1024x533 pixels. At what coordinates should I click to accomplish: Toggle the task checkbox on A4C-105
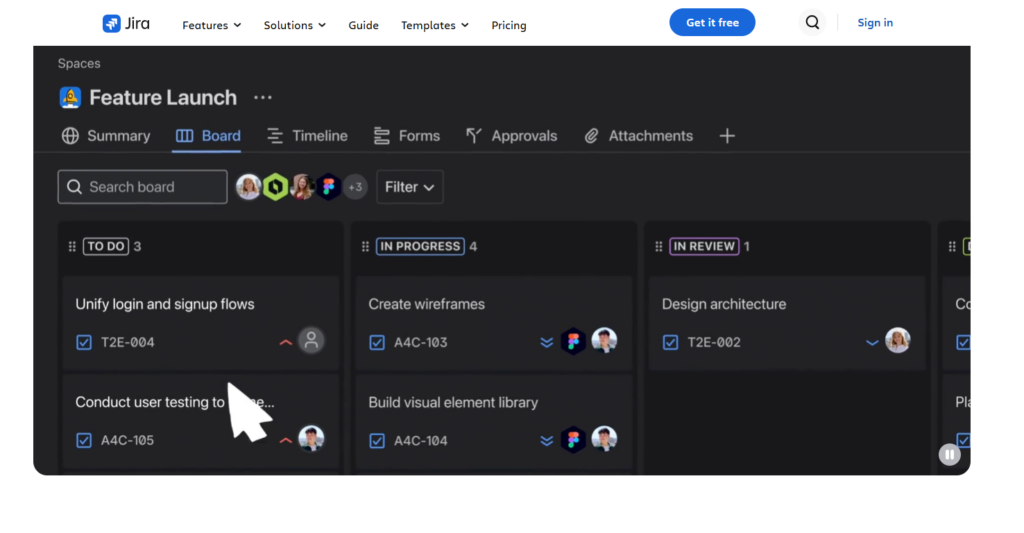(x=84, y=440)
